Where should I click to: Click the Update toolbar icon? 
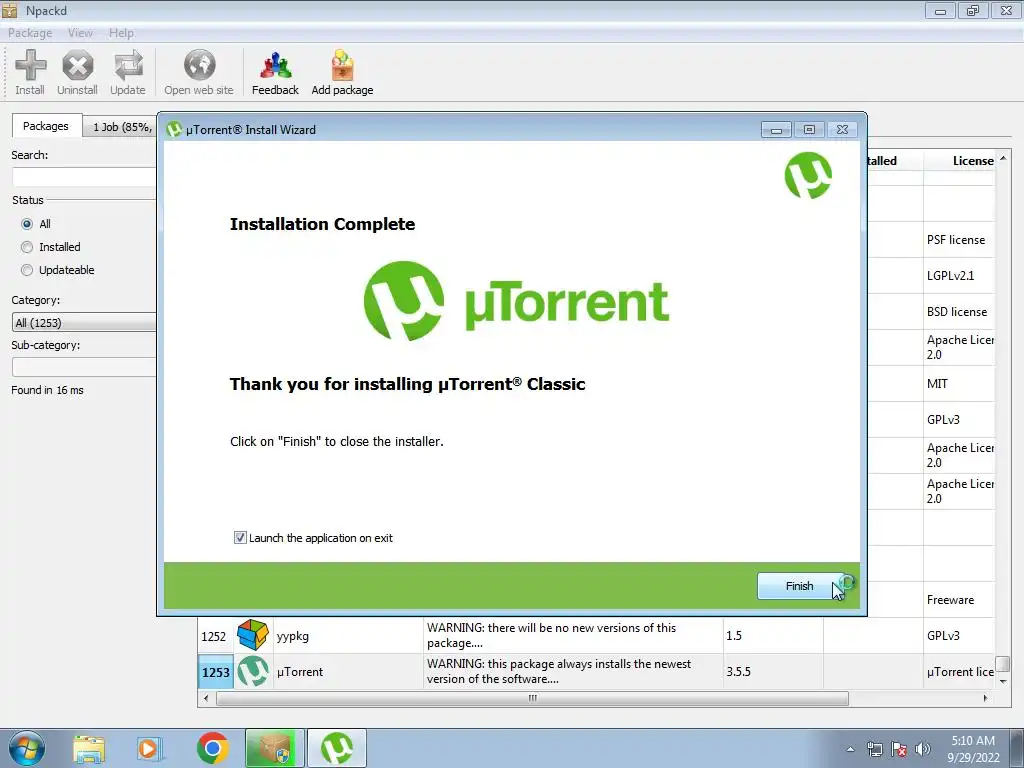128,72
